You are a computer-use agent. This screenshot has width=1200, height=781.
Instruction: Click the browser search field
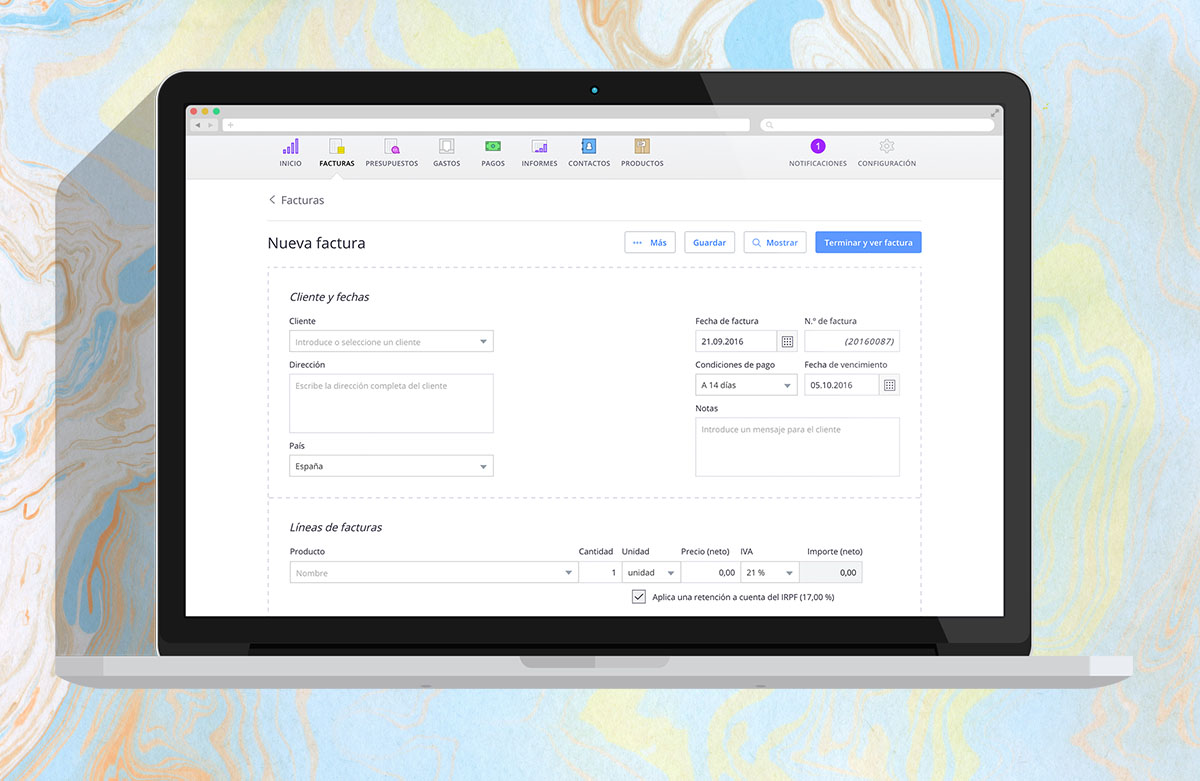pos(877,125)
